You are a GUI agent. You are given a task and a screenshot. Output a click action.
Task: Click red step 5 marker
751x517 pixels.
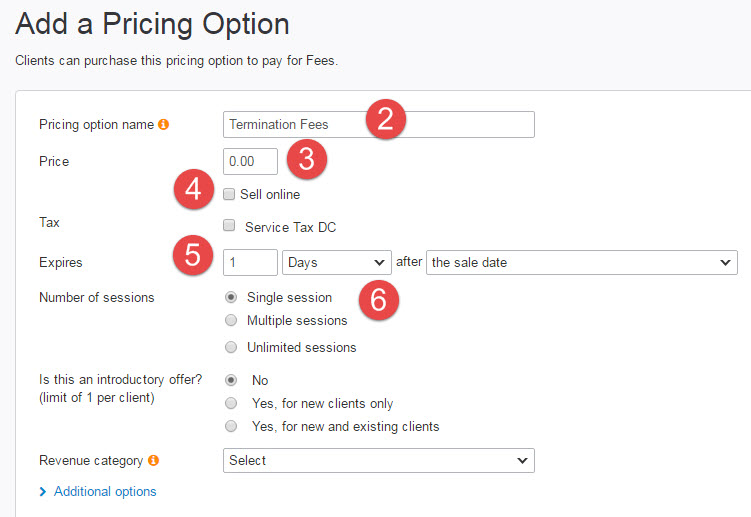point(190,258)
